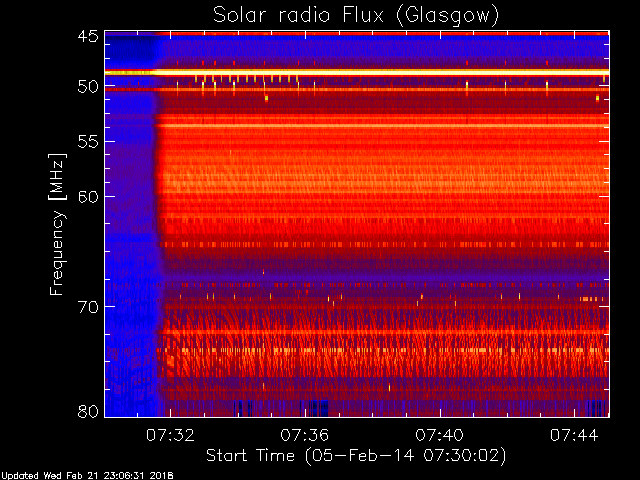Click the Updated Wed Feb 21 timestamp text
The width and height of the screenshot is (640, 480).
(87, 476)
